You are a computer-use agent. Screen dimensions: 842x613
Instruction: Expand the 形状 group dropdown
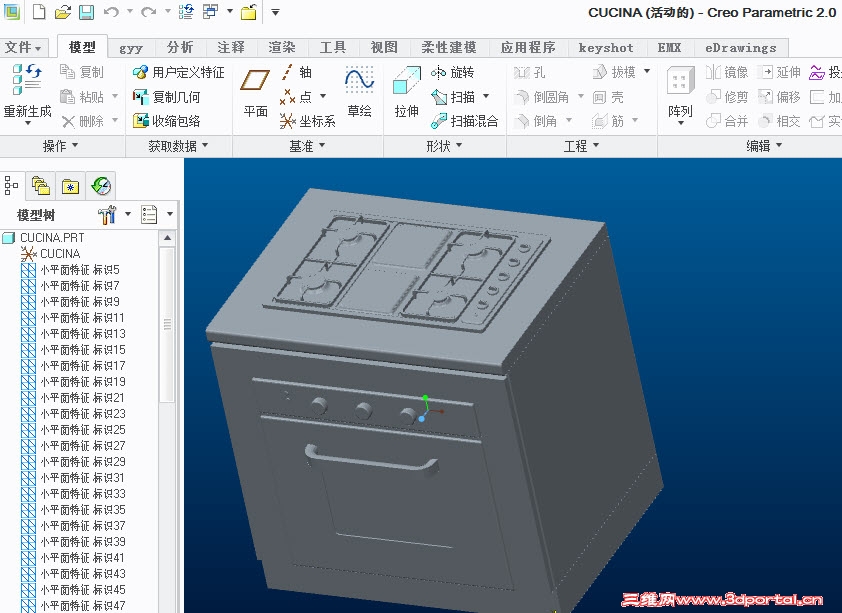(444, 146)
